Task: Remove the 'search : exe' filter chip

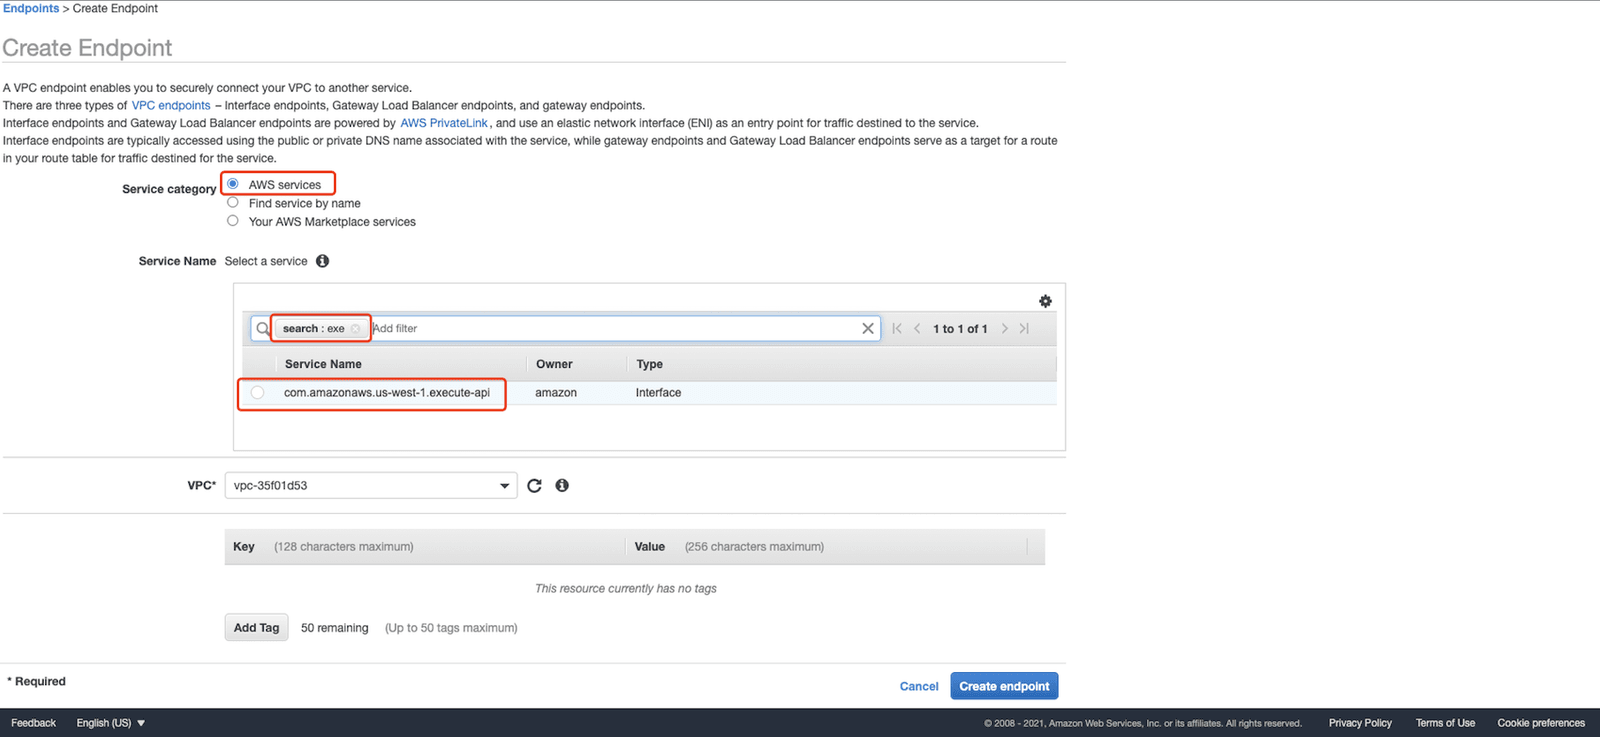Action: click(355, 328)
